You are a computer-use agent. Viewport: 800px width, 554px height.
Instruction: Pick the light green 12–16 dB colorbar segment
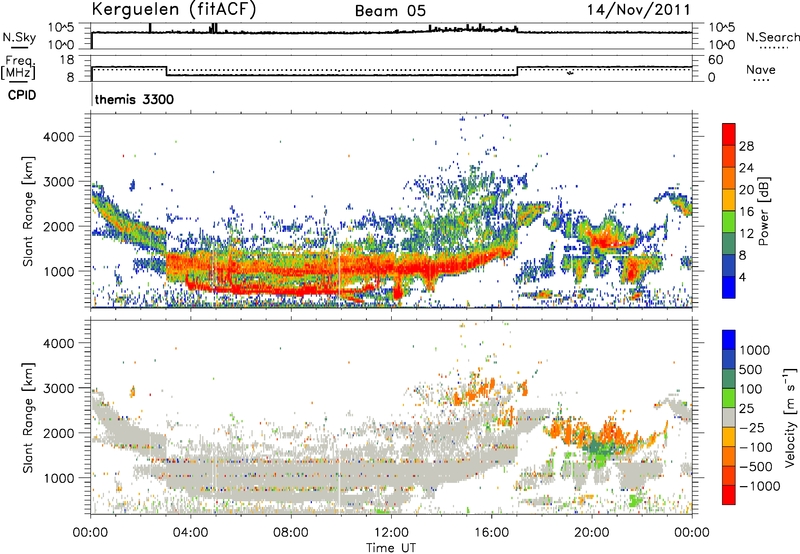(729, 222)
